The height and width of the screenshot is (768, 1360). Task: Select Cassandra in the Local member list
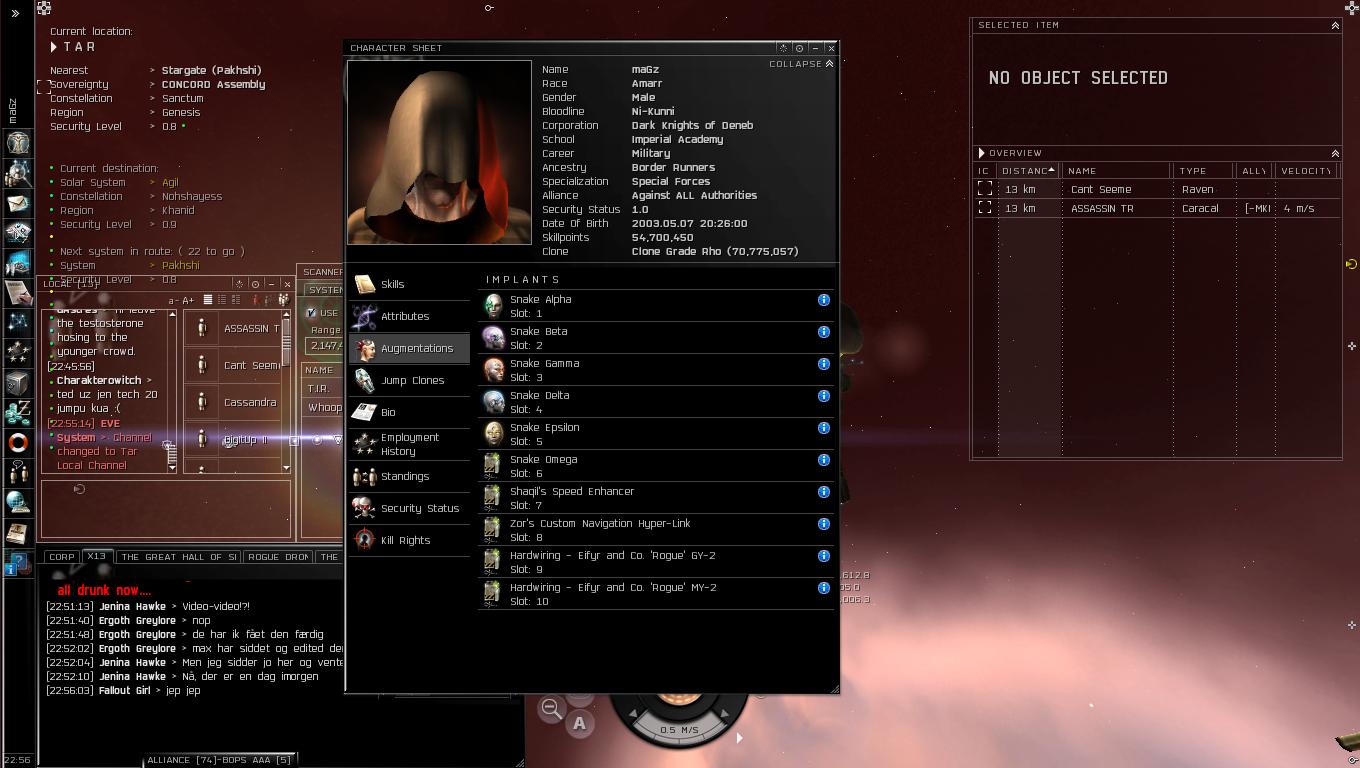click(233, 402)
